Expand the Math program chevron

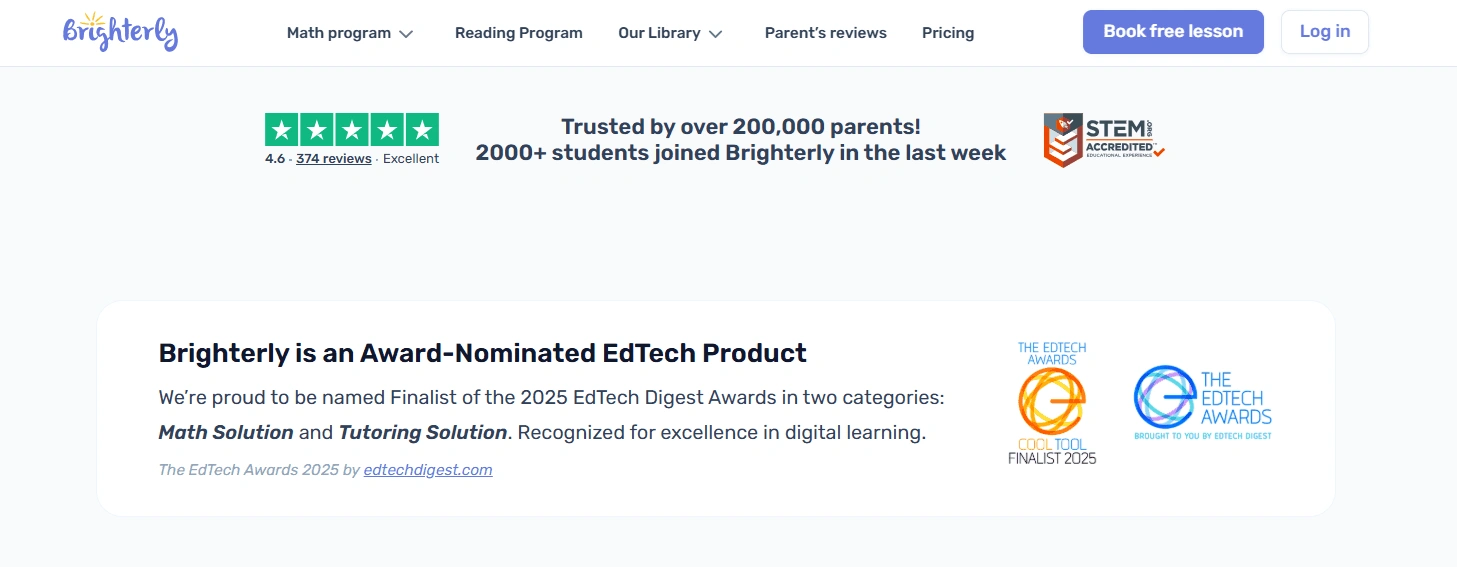tap(406, 34)
